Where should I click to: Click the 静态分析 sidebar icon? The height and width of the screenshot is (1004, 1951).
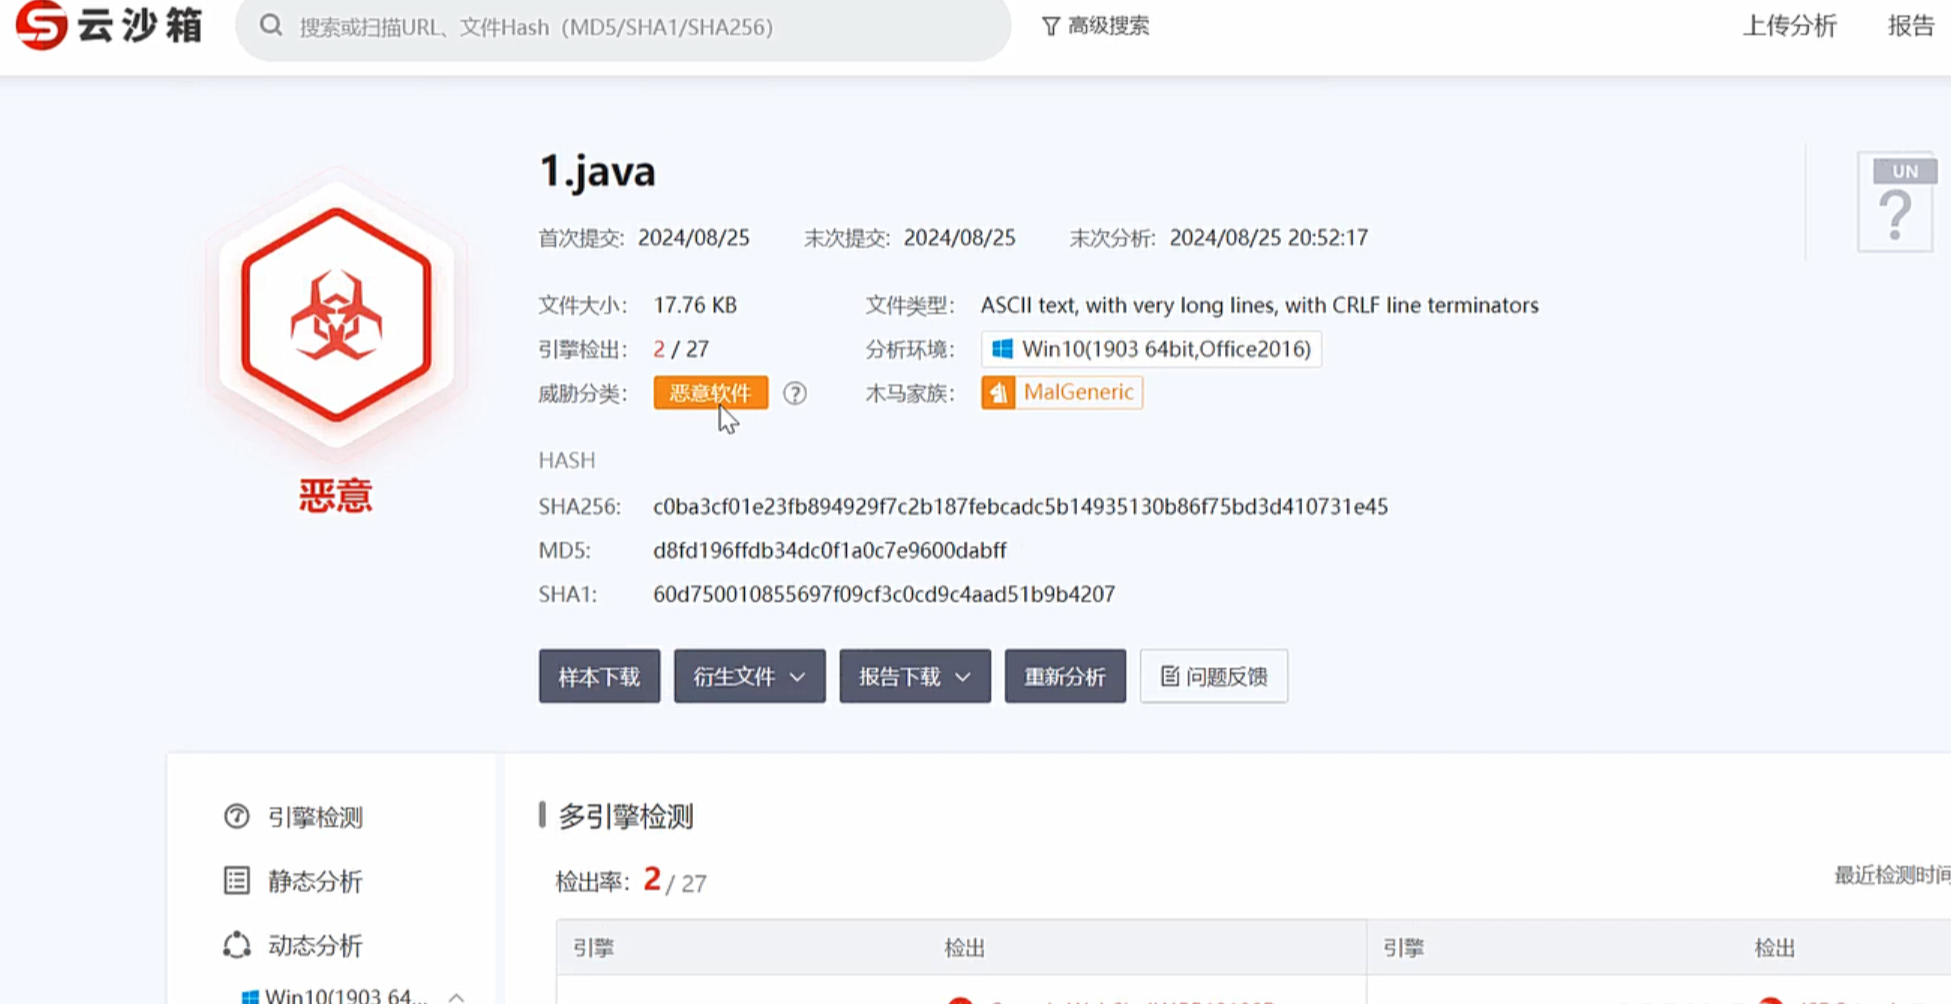coord(237,881)
